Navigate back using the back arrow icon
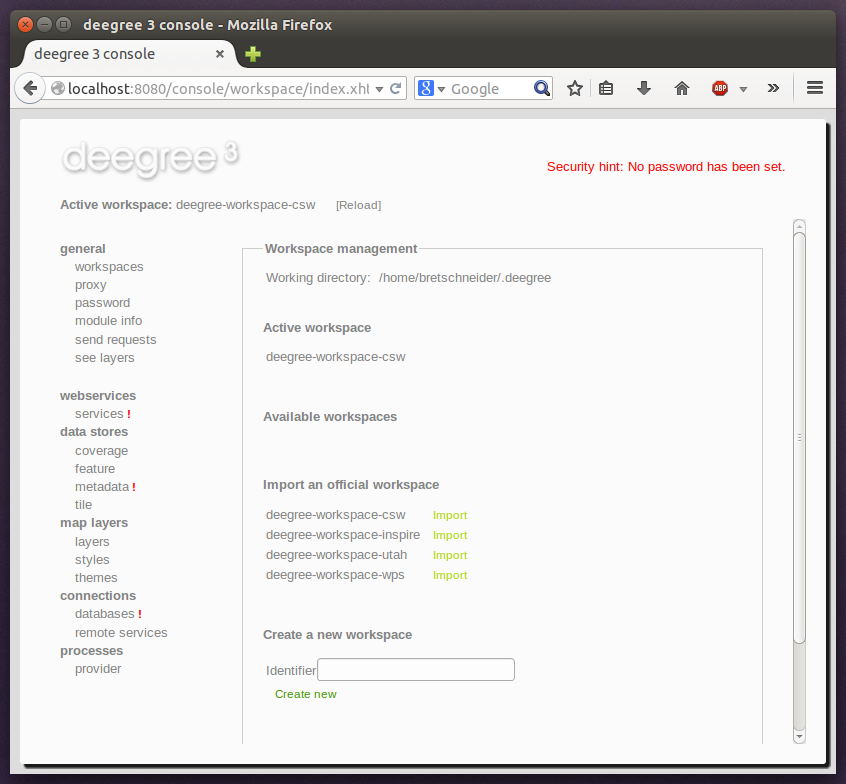Viewport: 846px width, 784px height. 30,88
